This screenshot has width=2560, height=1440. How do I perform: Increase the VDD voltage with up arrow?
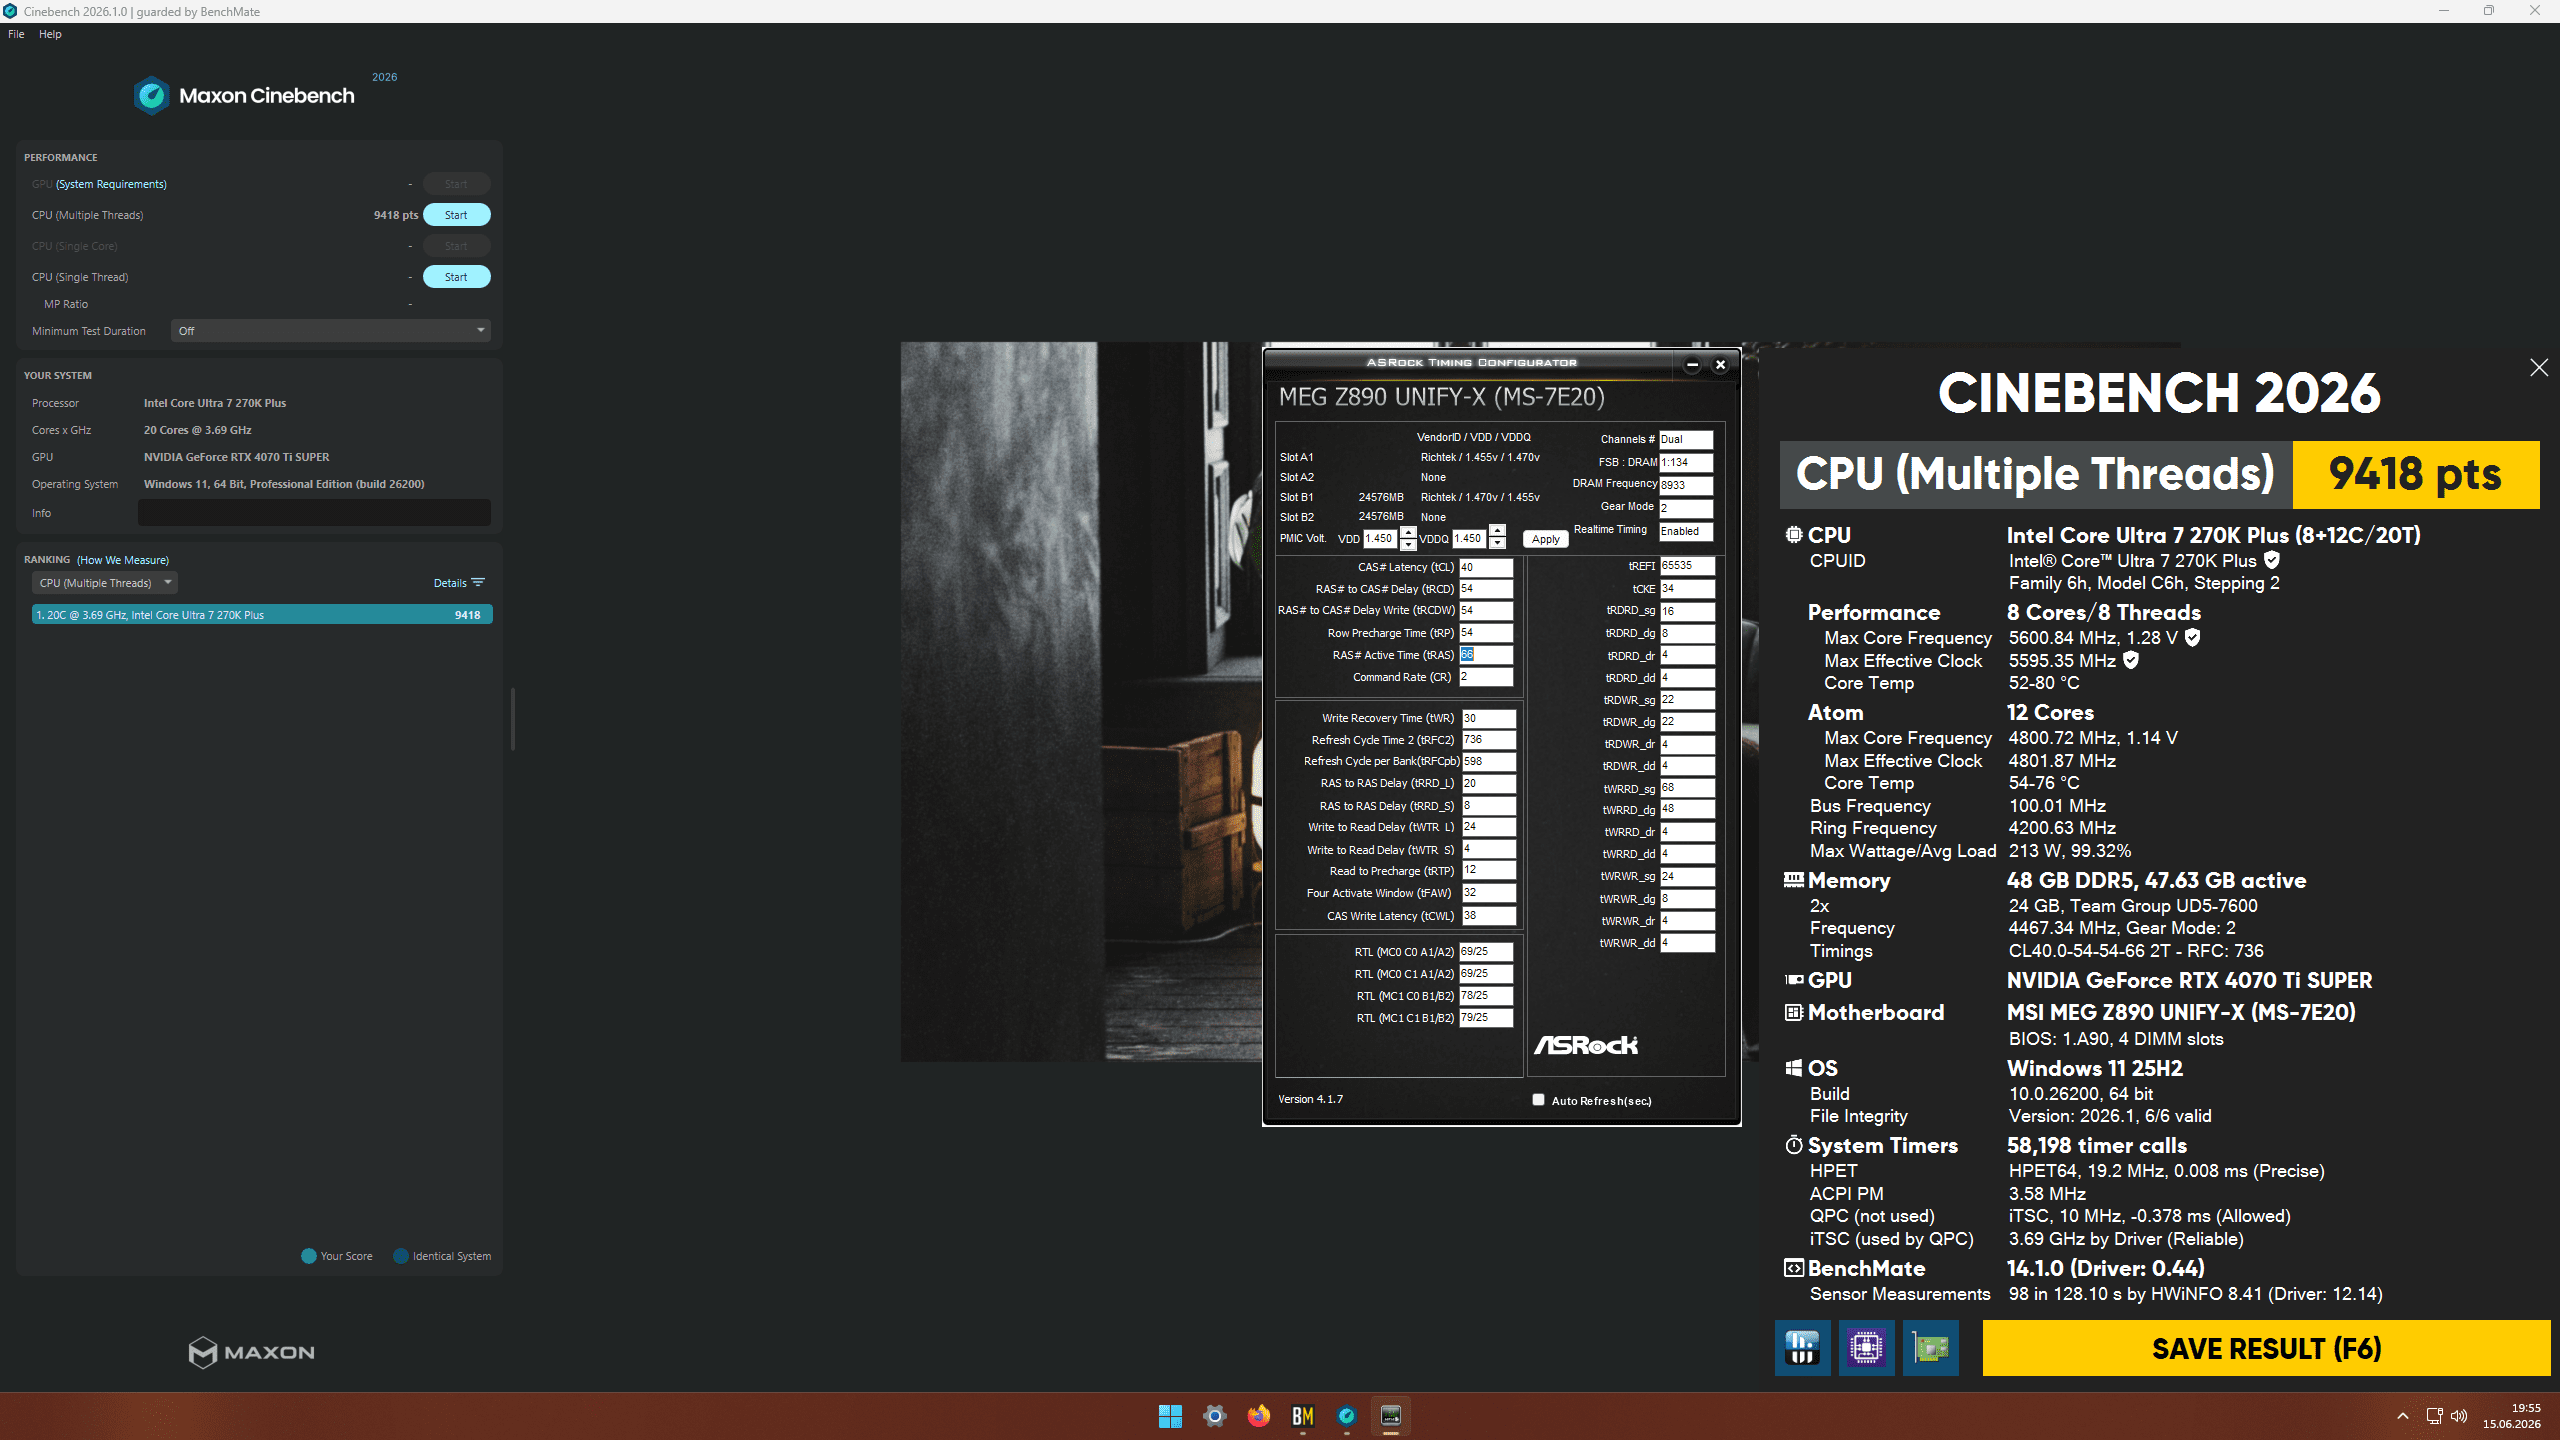tap(1408, 532)
